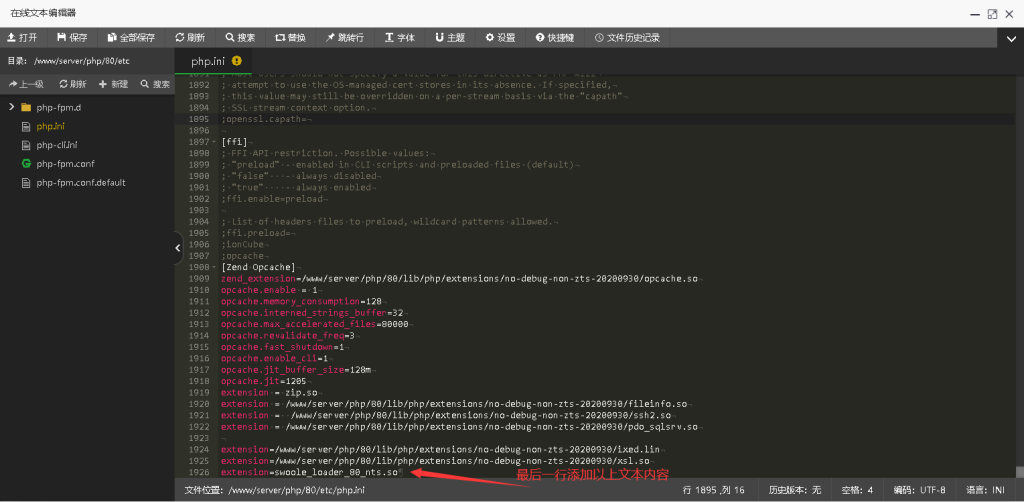The width and height of the screenshot is (1024, 502).
Task: Collapse the sidebar with the arrow handle
Action: (x=178, y=246)
